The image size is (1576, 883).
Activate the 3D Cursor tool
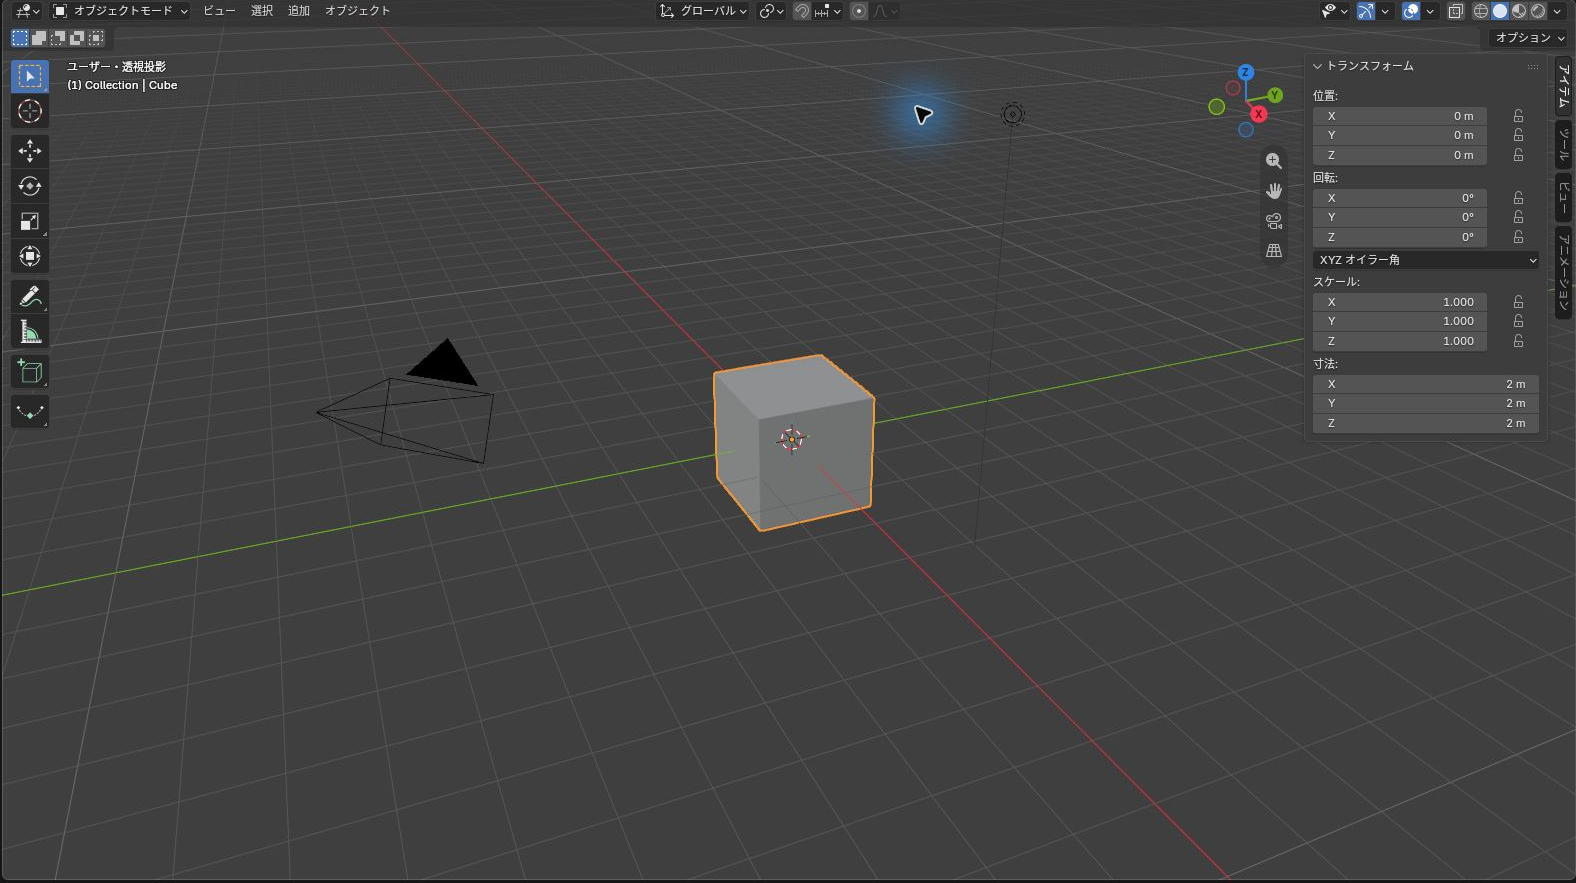(30, 111)
